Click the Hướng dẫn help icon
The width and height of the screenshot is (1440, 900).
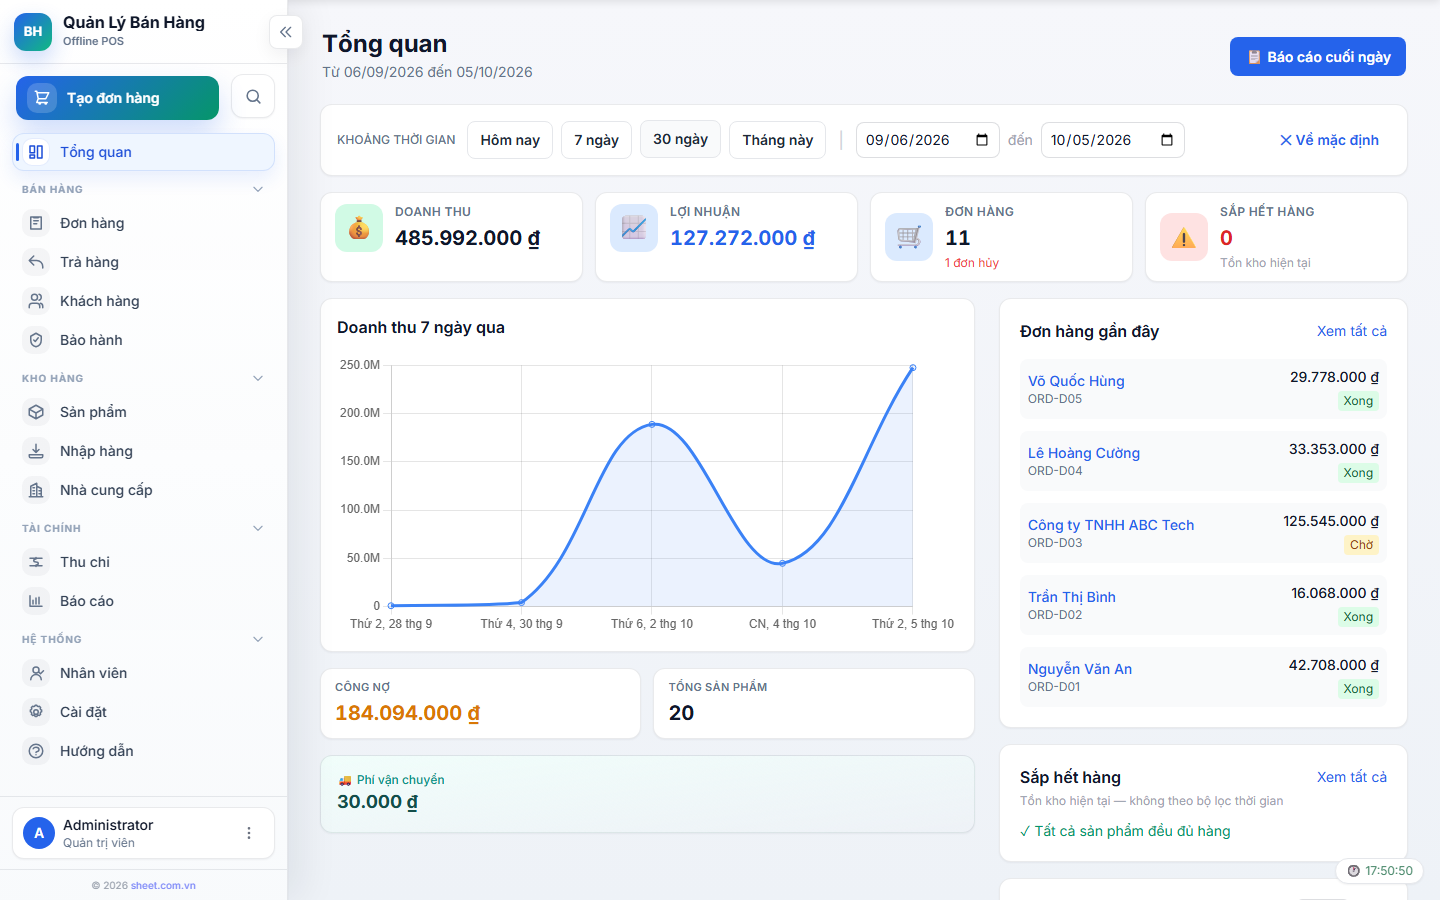[36, 751]
